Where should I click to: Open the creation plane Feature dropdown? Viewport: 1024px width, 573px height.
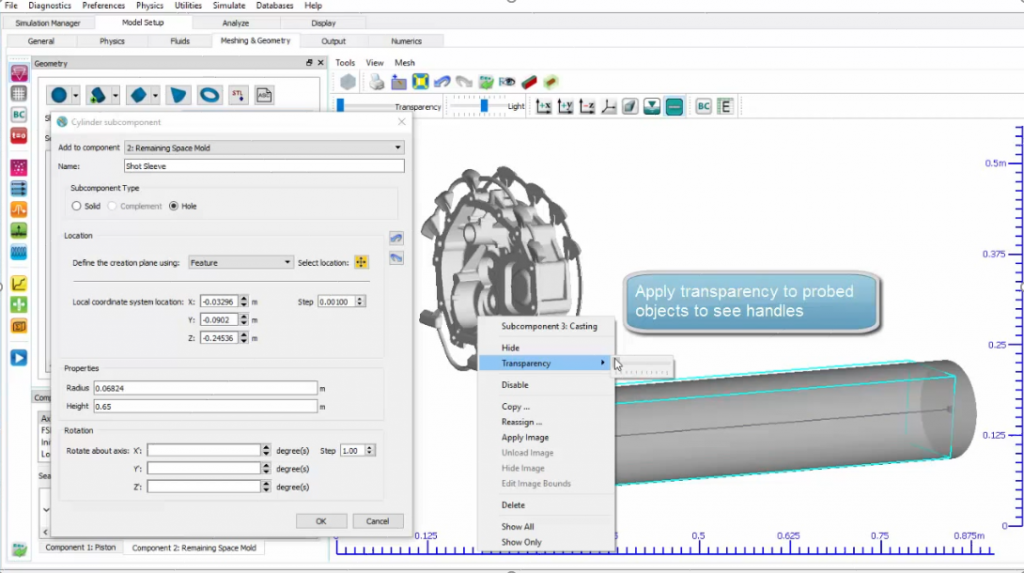pos(240,263)
